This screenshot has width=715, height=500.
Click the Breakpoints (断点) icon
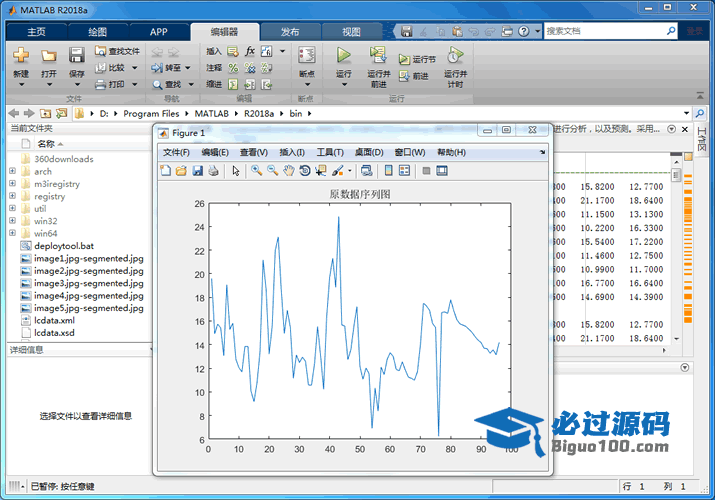307,55
